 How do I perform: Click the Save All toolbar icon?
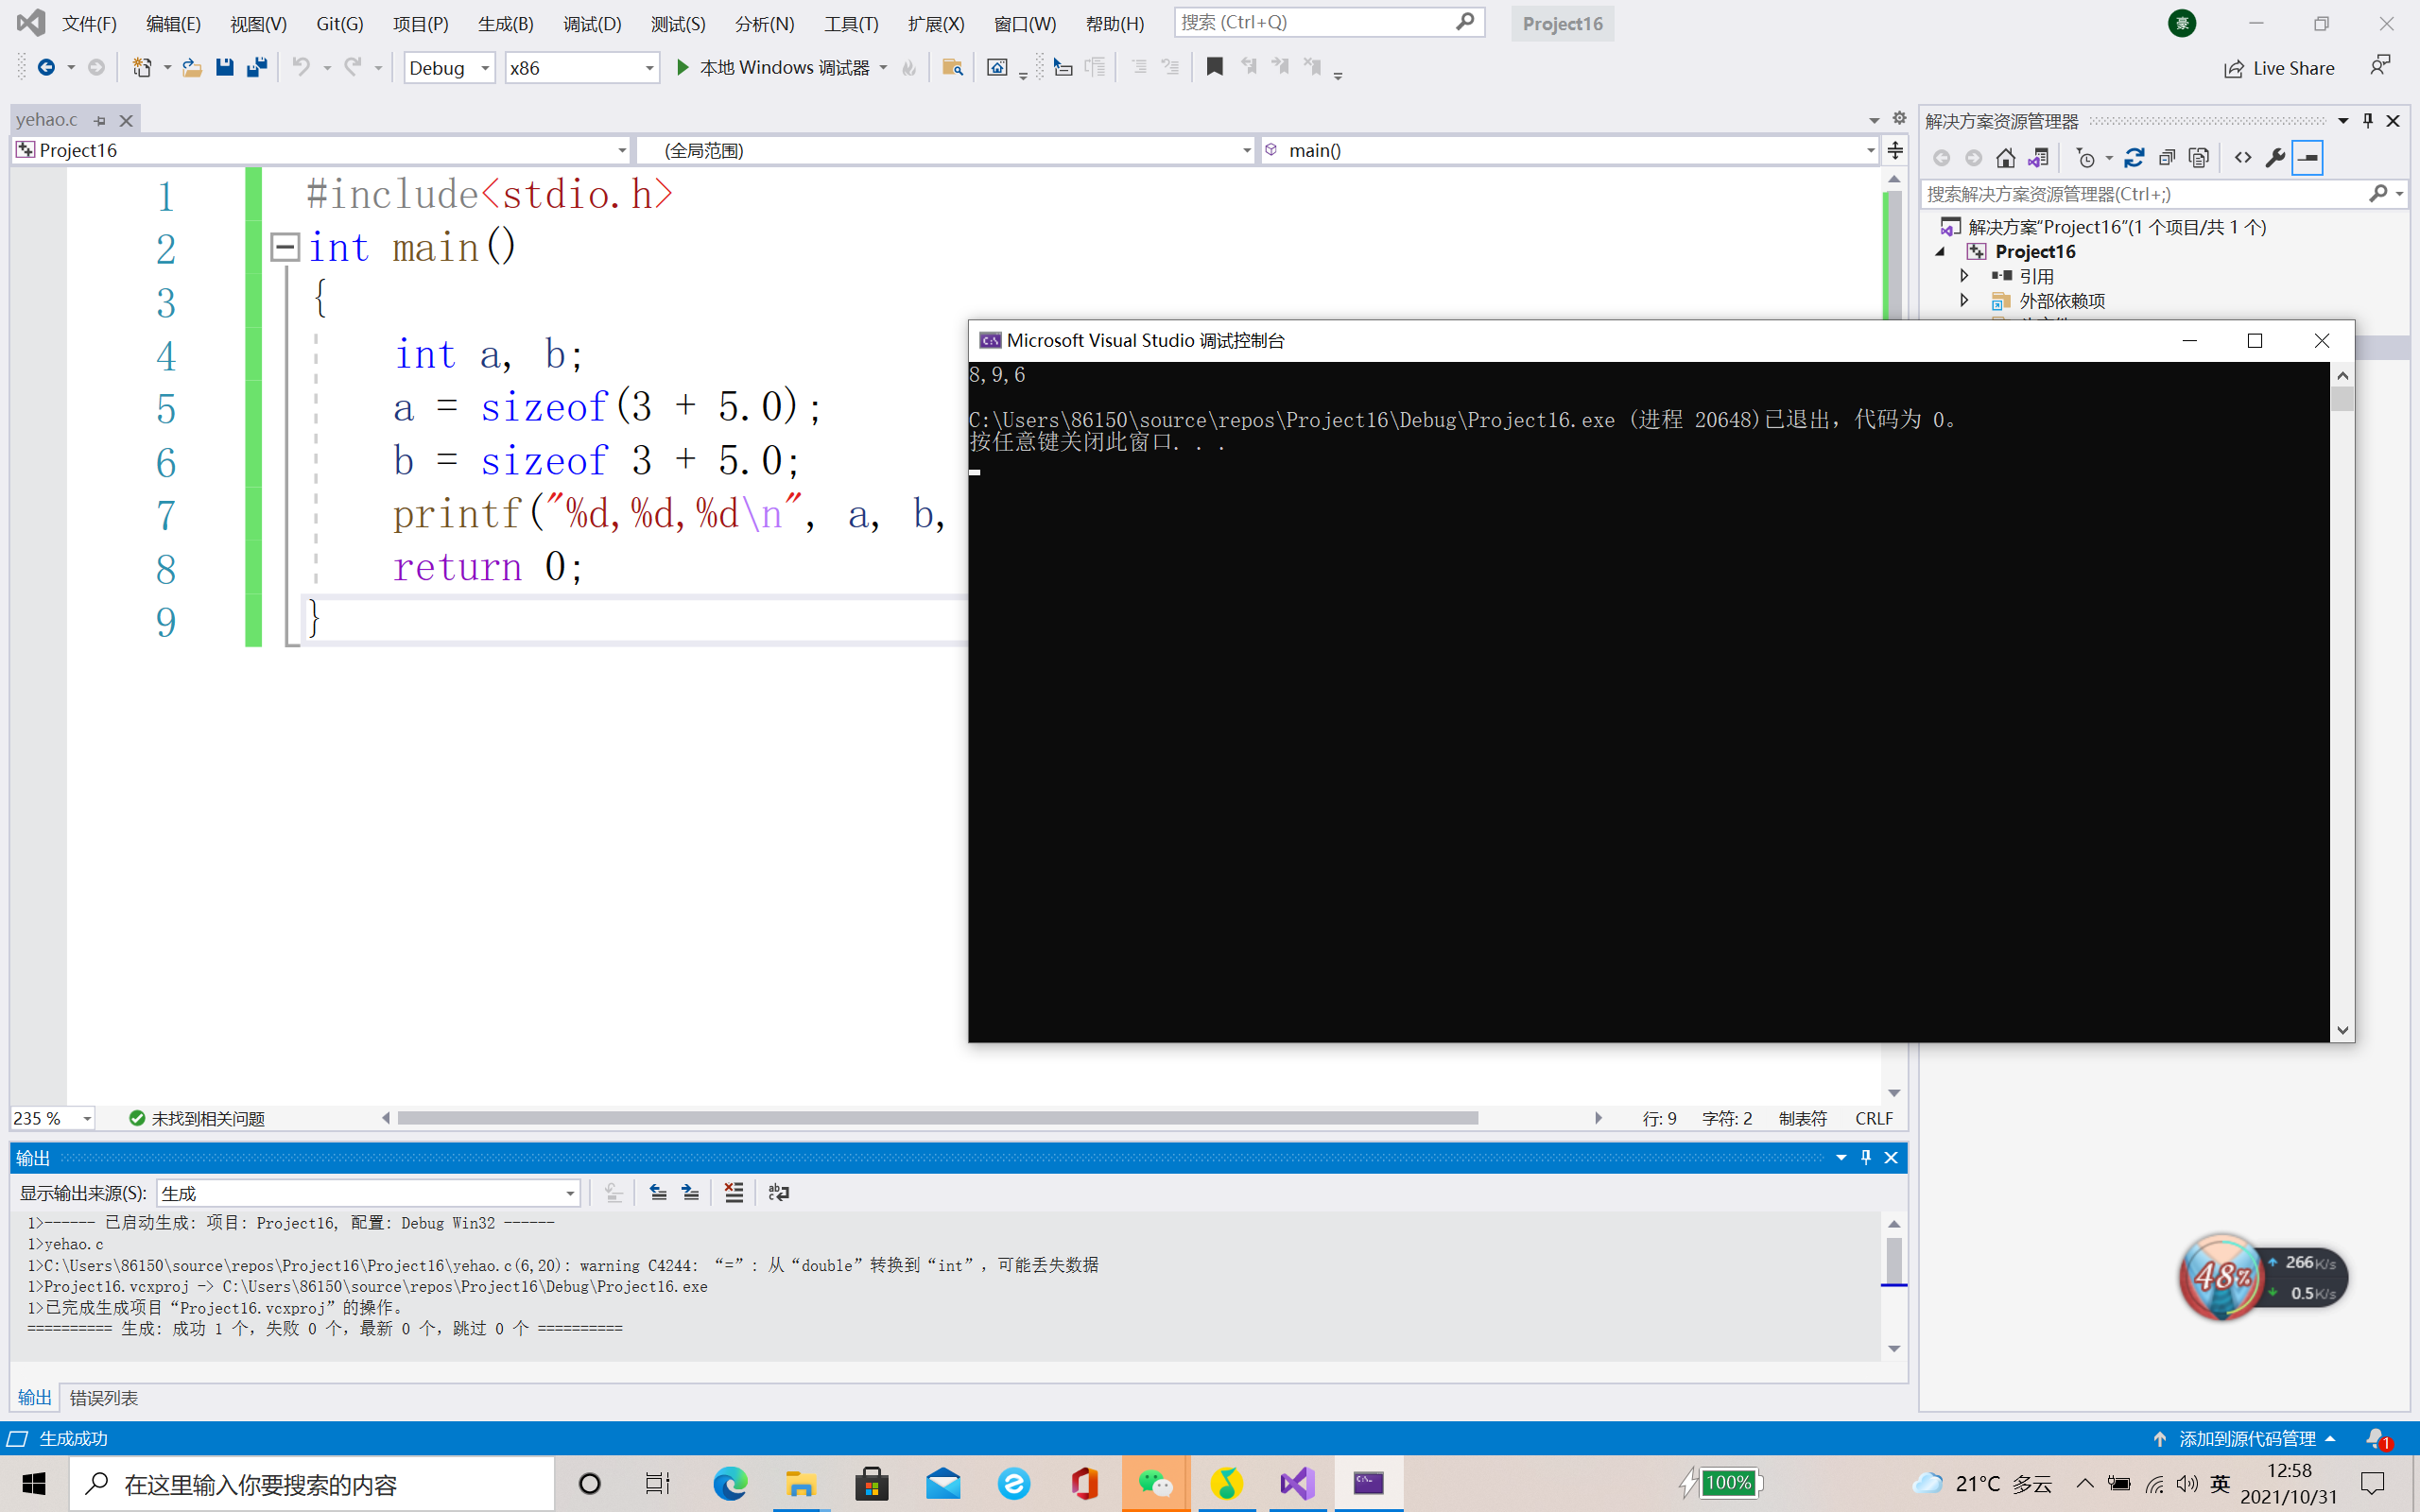coord(257,67)
